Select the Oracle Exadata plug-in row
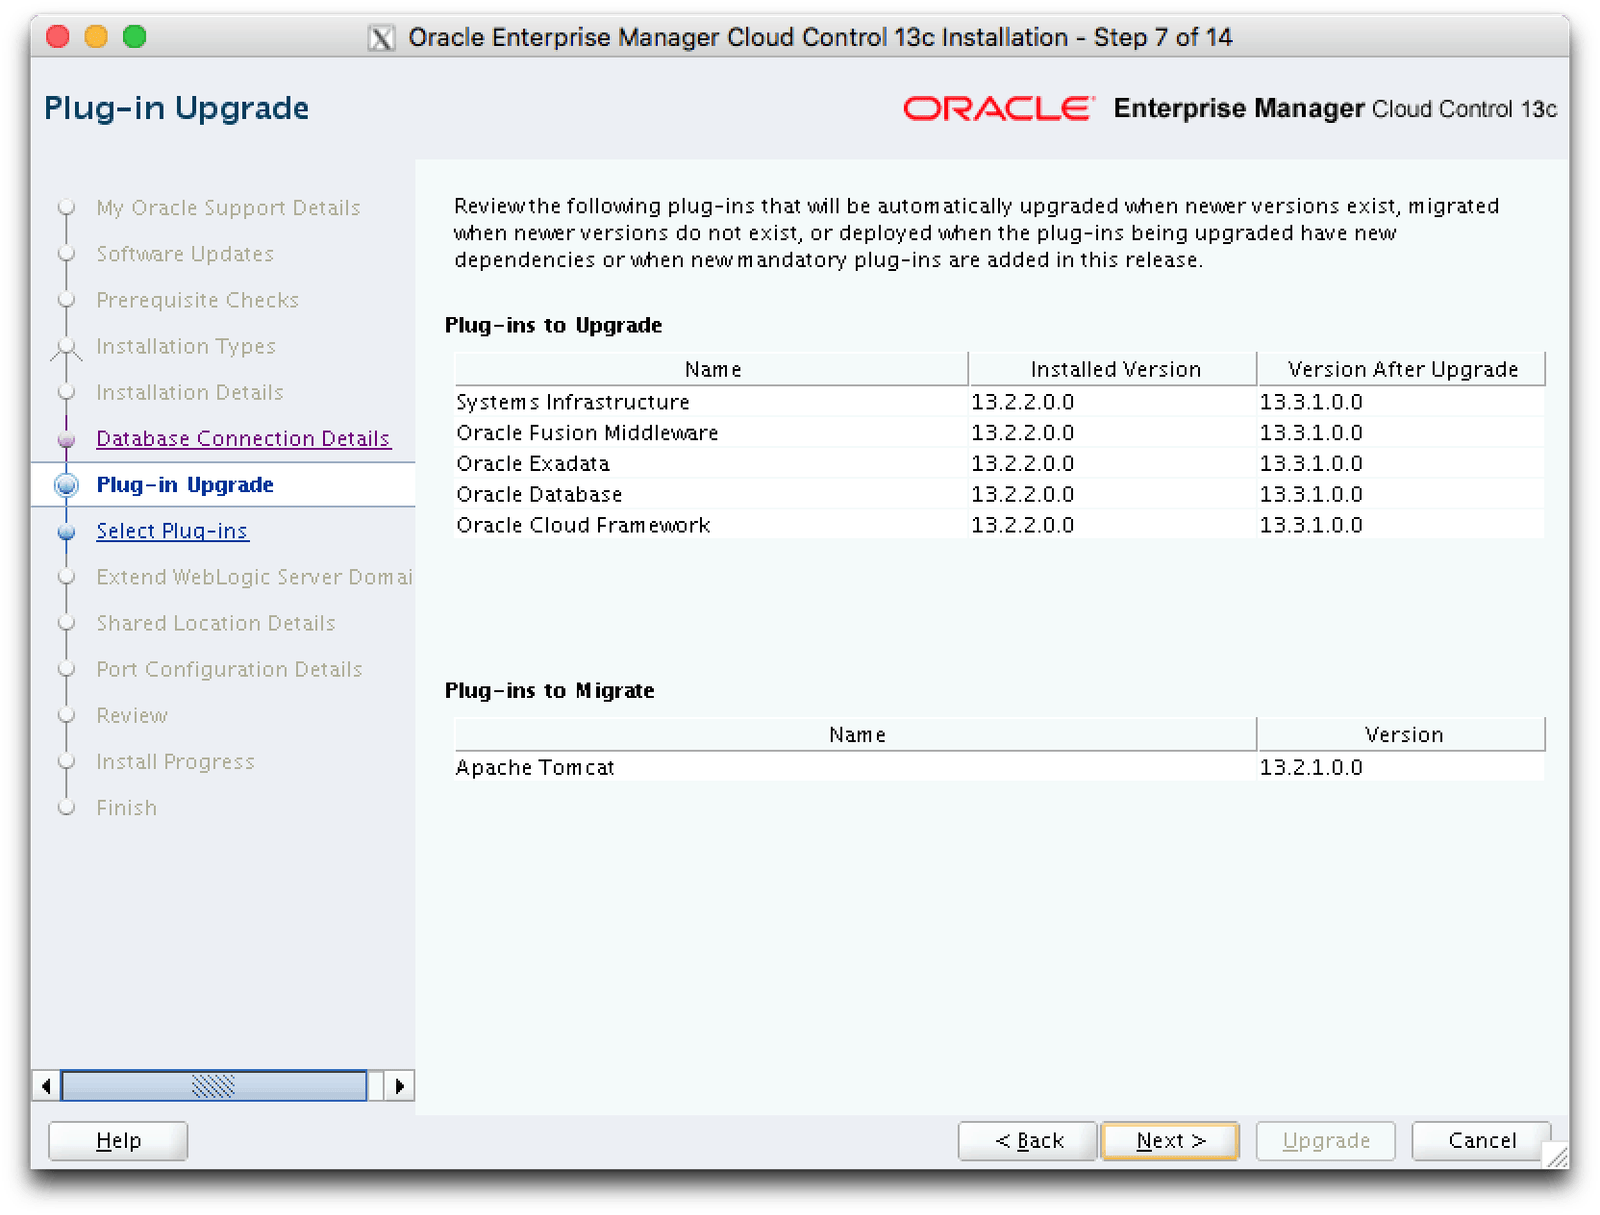 533,464
